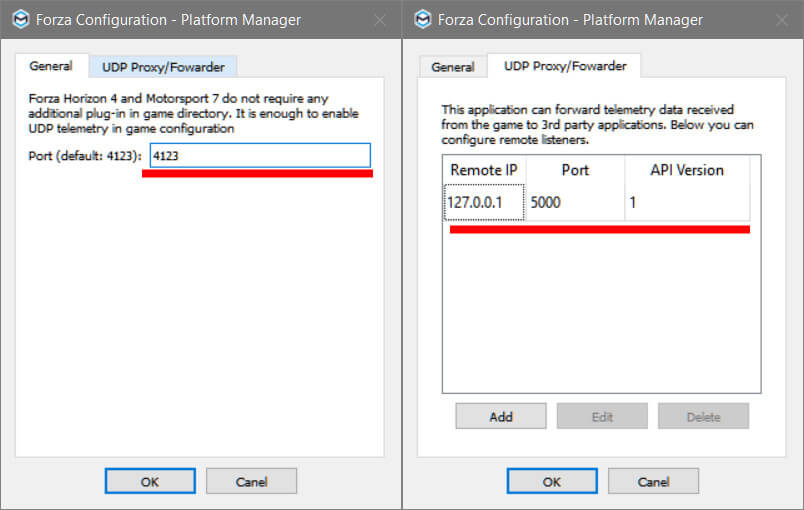Click the 'Port (default: 4123):' label
This screenshot has height=510, width=804.
pos(85,156)
